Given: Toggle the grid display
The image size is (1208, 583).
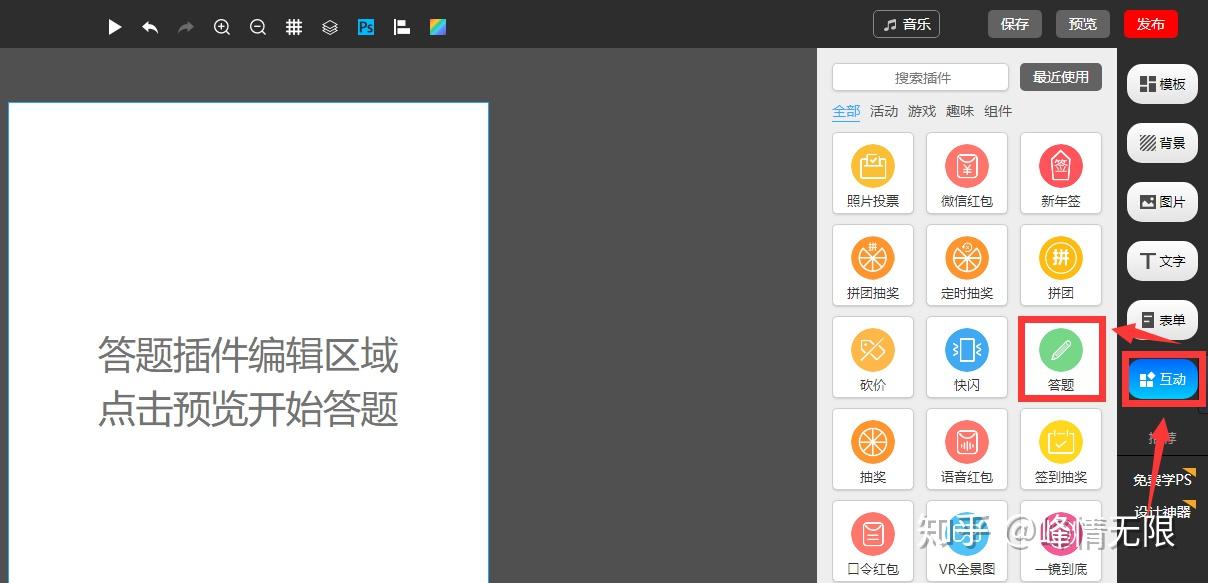Looking at the screenshot, I should [x=294, y=27].
